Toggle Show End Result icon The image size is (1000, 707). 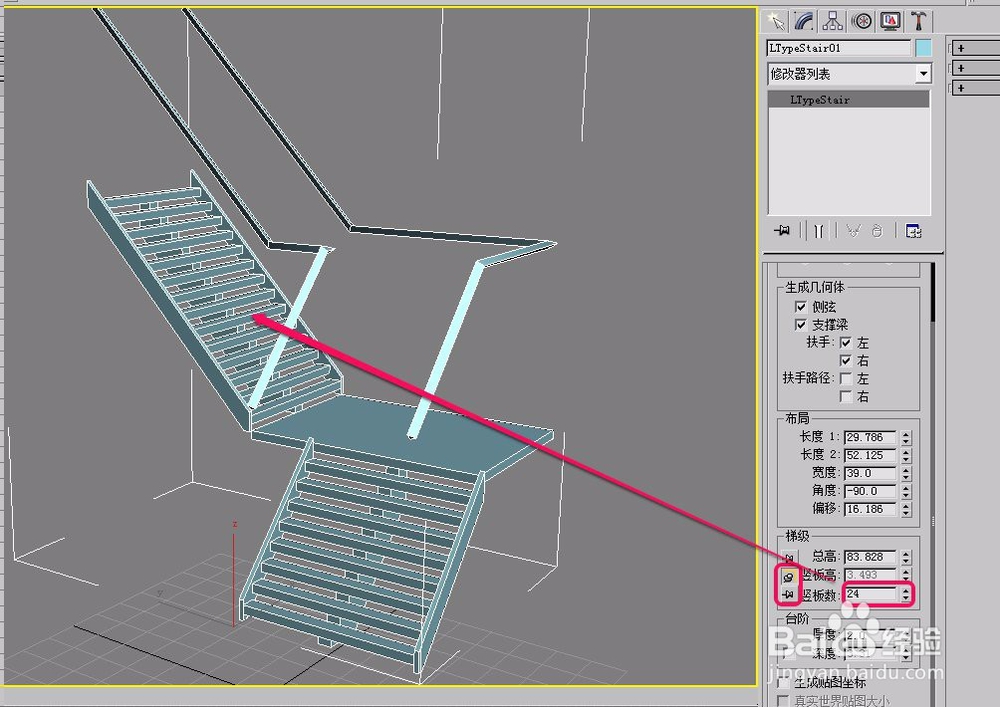819,231
